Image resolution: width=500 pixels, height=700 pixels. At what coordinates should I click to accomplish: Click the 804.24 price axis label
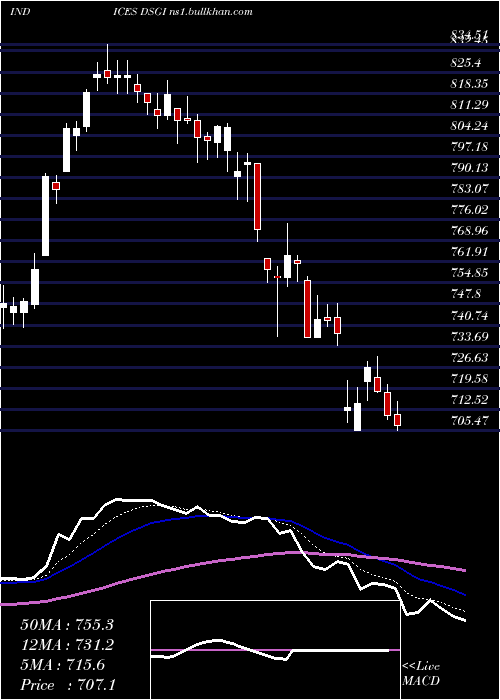pos(469,126)
